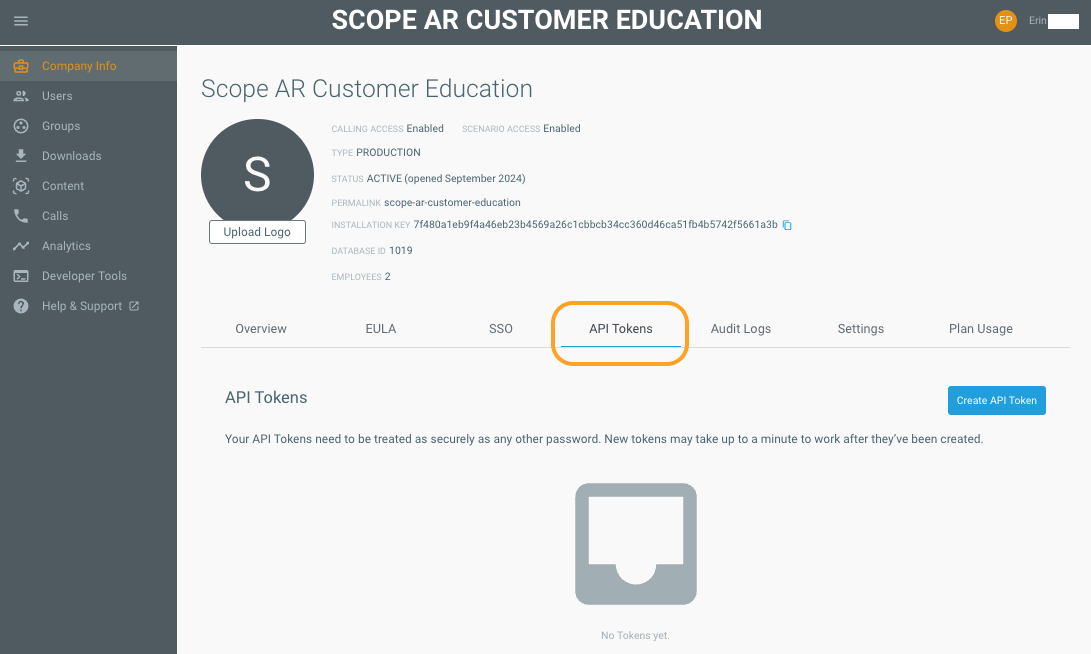
Task: Switch to the Overview tab
Action: coord(261,328)
